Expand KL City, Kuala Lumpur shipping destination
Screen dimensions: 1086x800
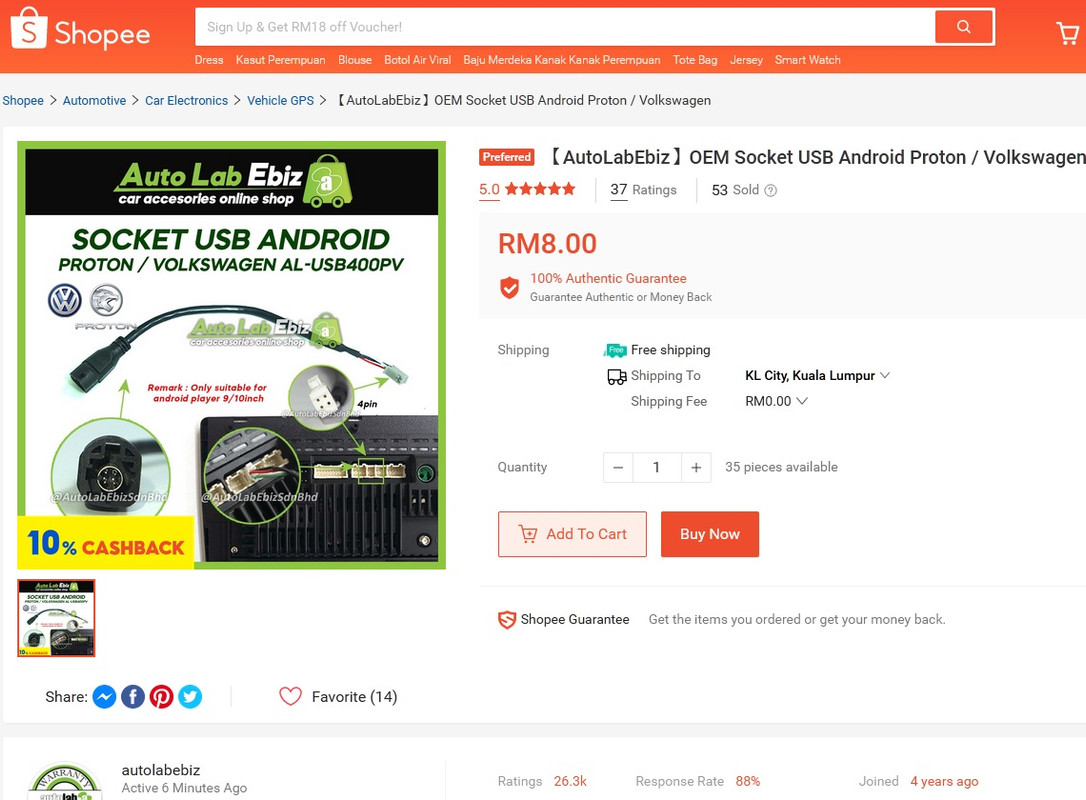coord(817,375)
